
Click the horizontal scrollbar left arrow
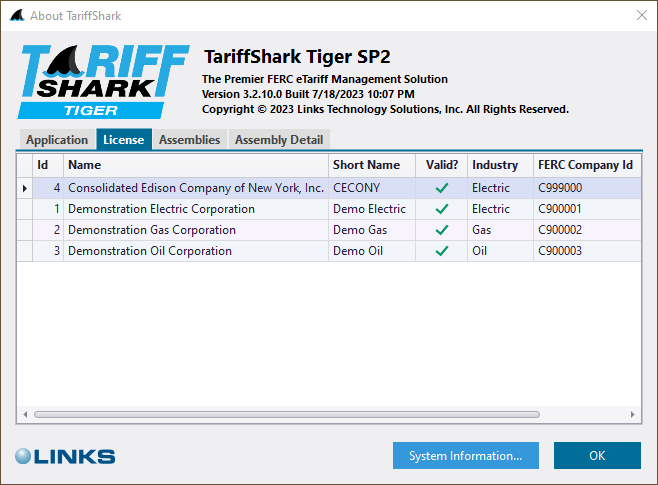pos(25,415)
